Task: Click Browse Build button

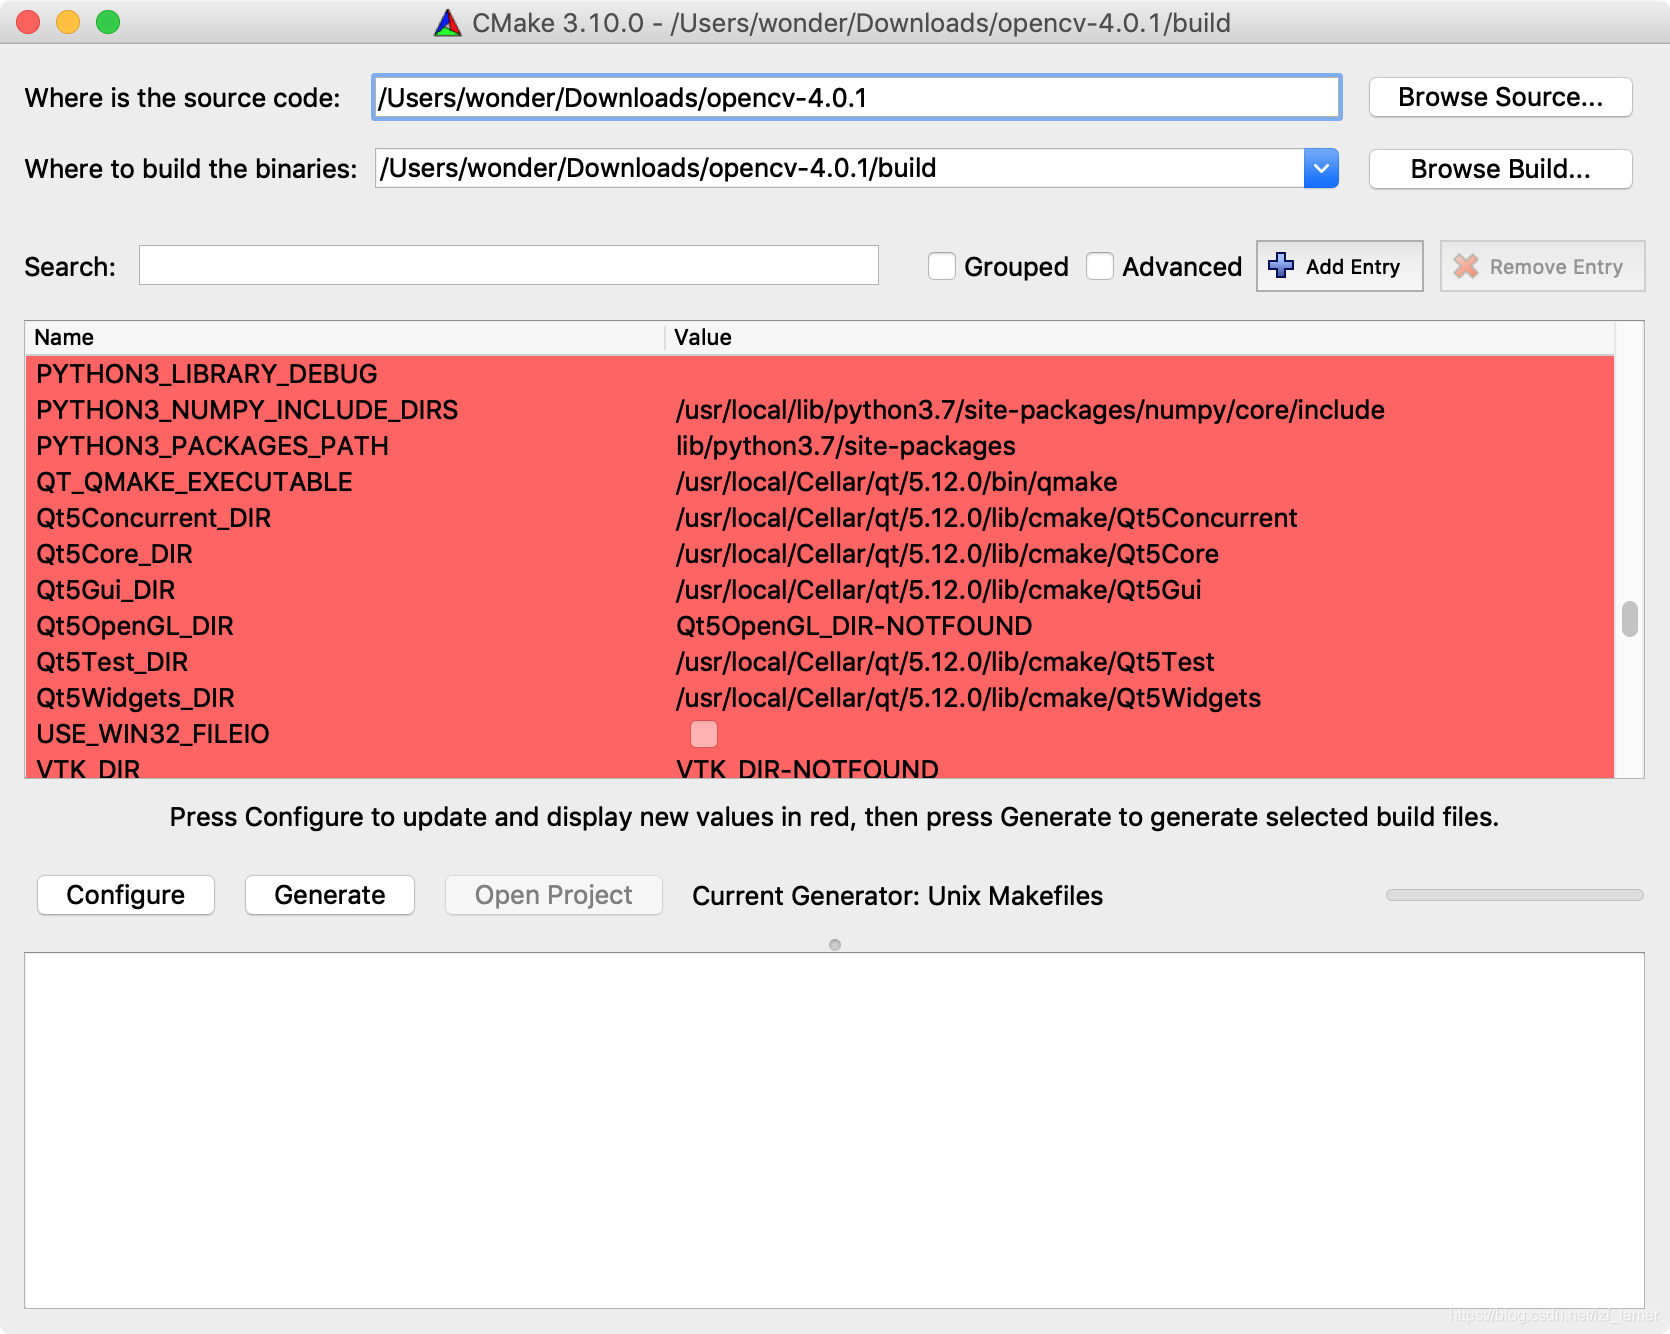Action: point(1500,169)
